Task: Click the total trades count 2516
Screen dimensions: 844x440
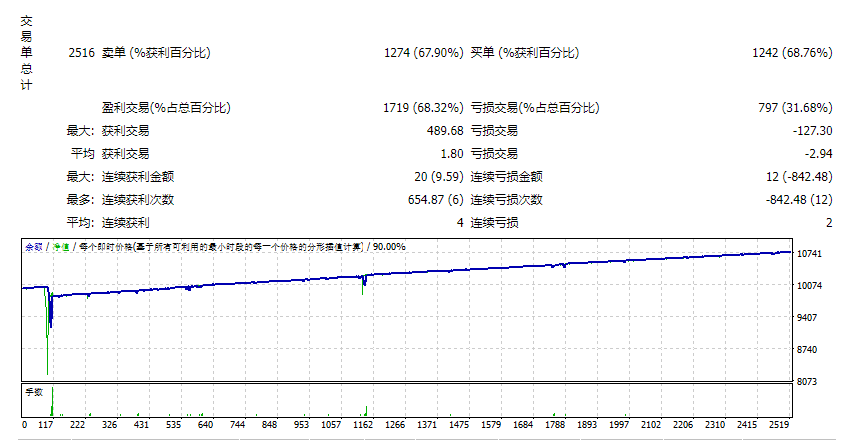Action: click(82, 53)
